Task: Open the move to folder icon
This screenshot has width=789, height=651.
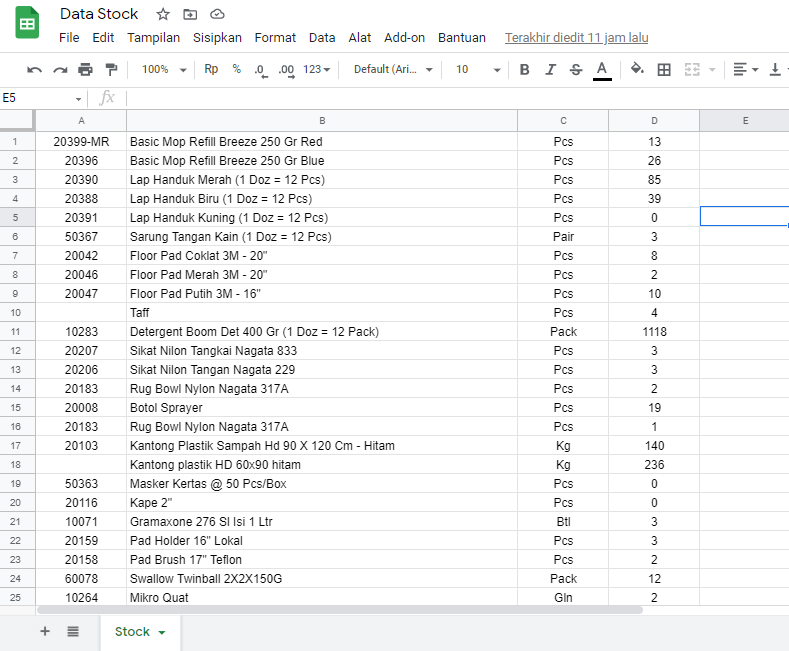Action: coord(190,14)
